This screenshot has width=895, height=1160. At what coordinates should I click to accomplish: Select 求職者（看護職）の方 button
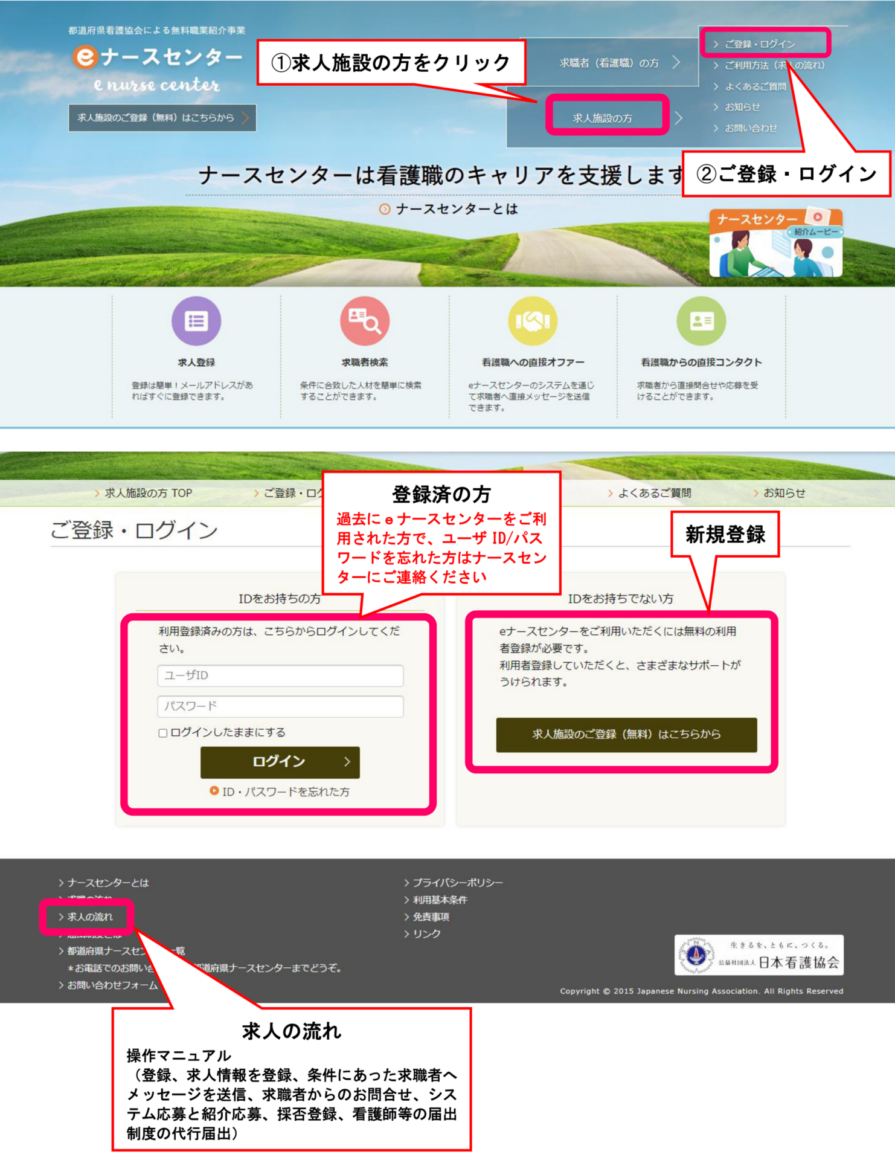coord(609,63)
